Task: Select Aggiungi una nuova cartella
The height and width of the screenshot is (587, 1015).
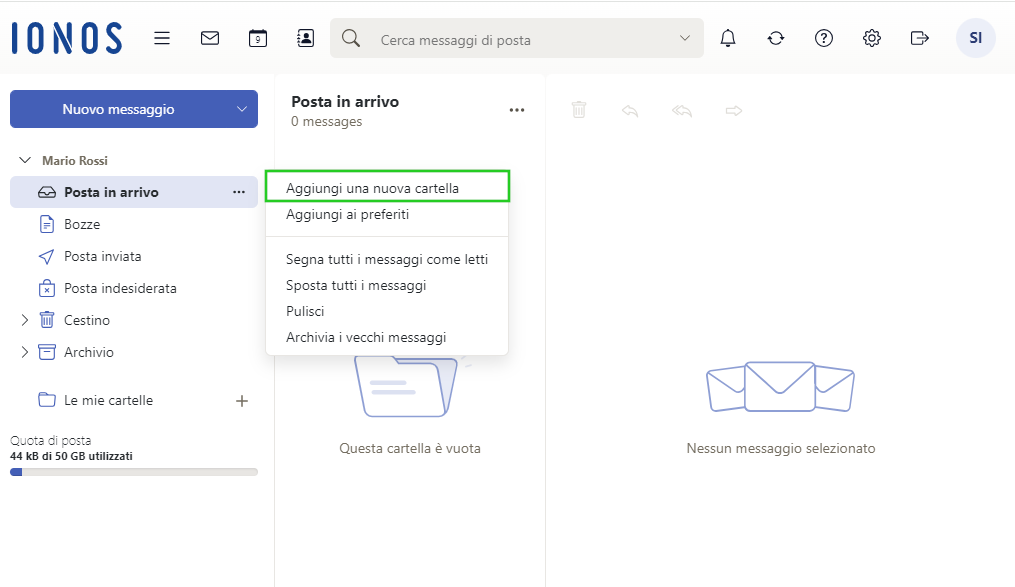Action: (387, 188)
